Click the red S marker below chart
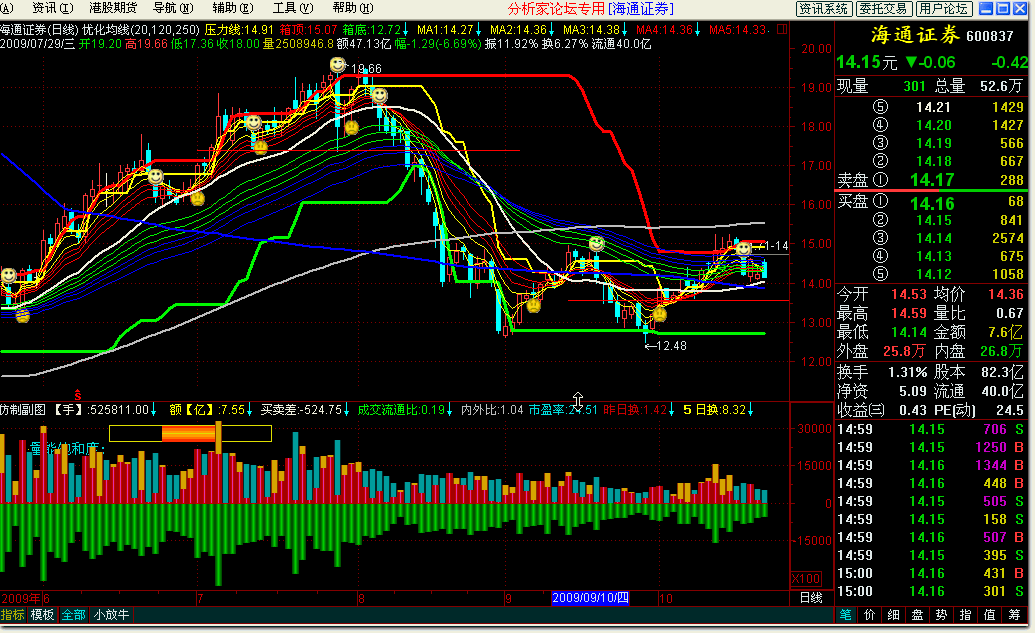 (77, 395)
